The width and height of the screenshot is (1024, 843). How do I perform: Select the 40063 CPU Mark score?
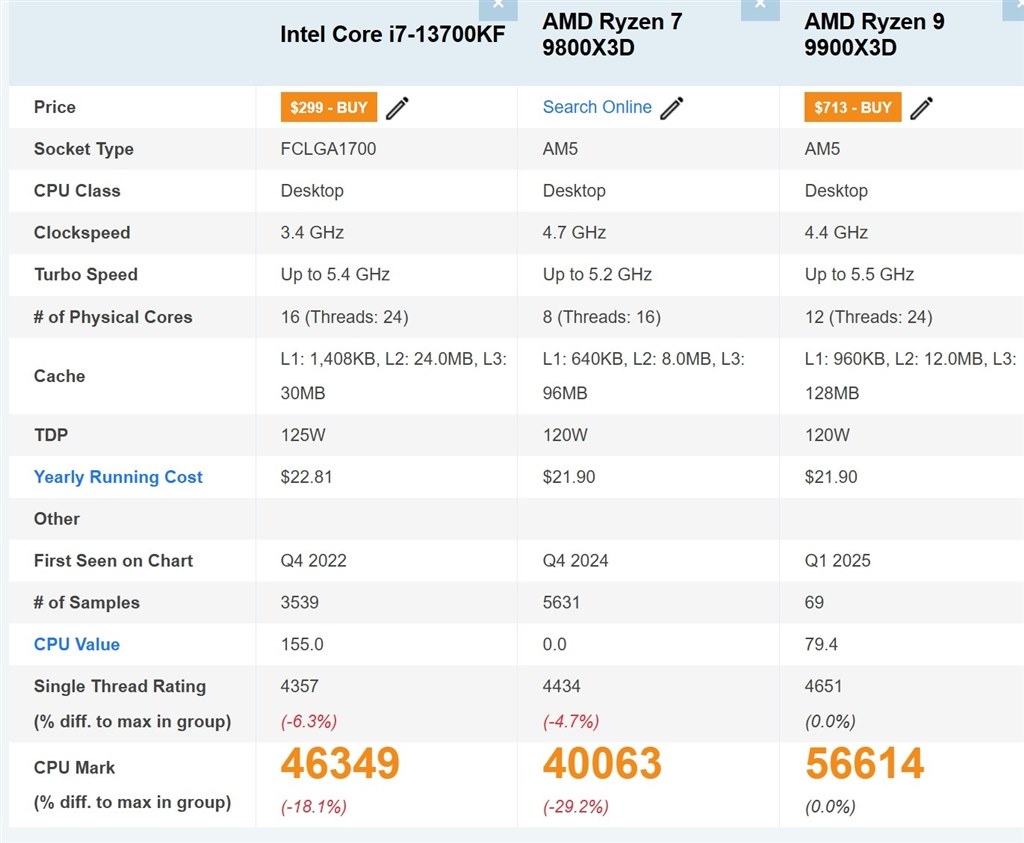click(x=602, y=764)
